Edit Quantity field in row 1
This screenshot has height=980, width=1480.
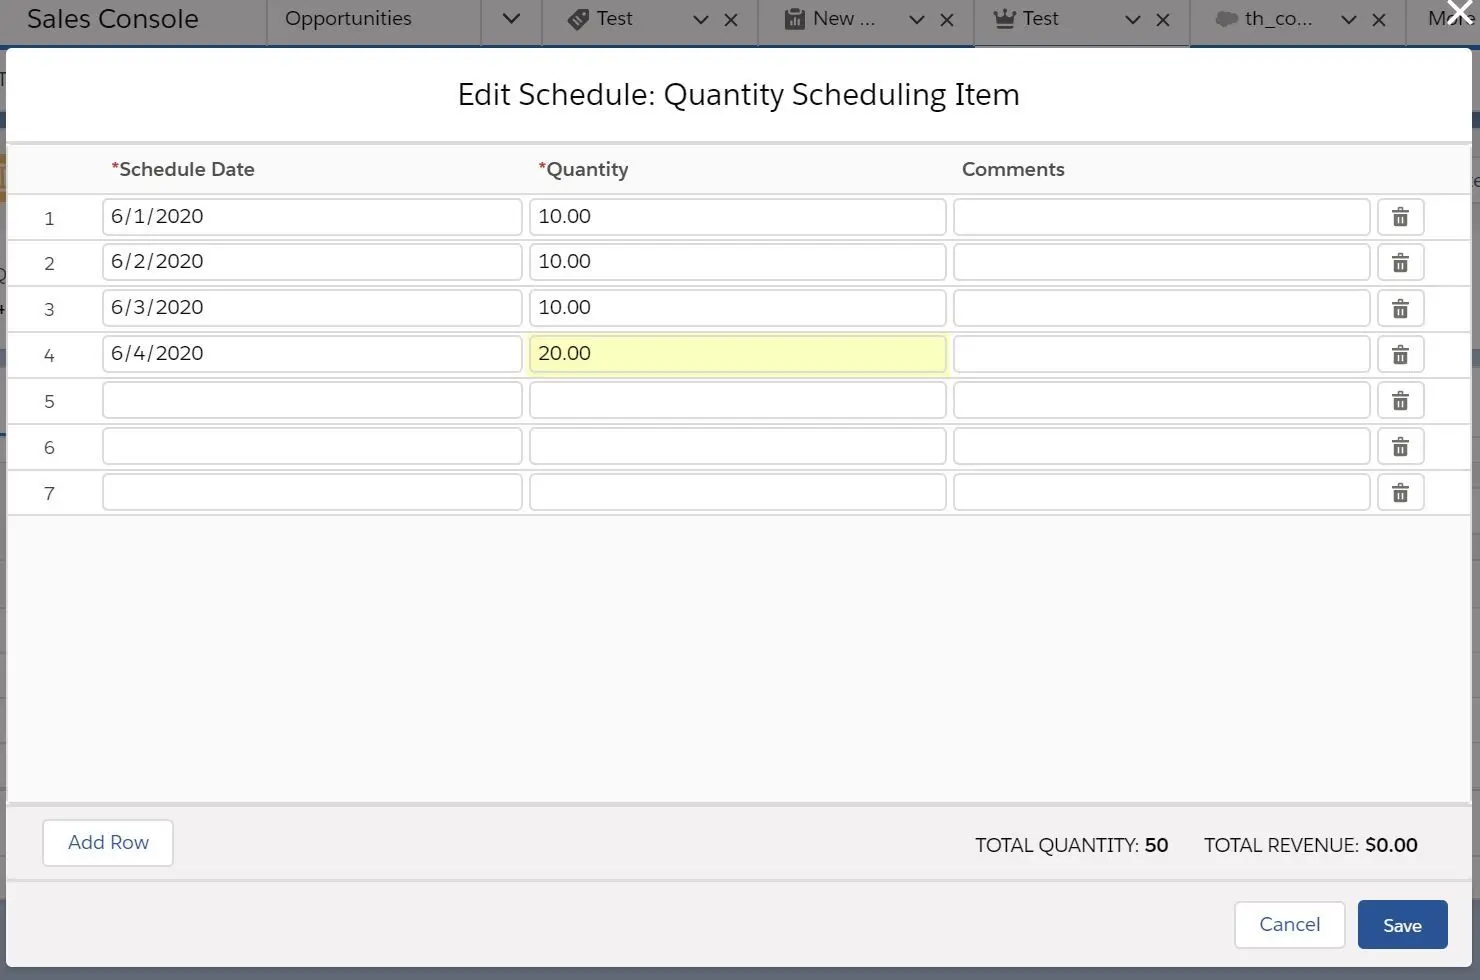[738, 217]
